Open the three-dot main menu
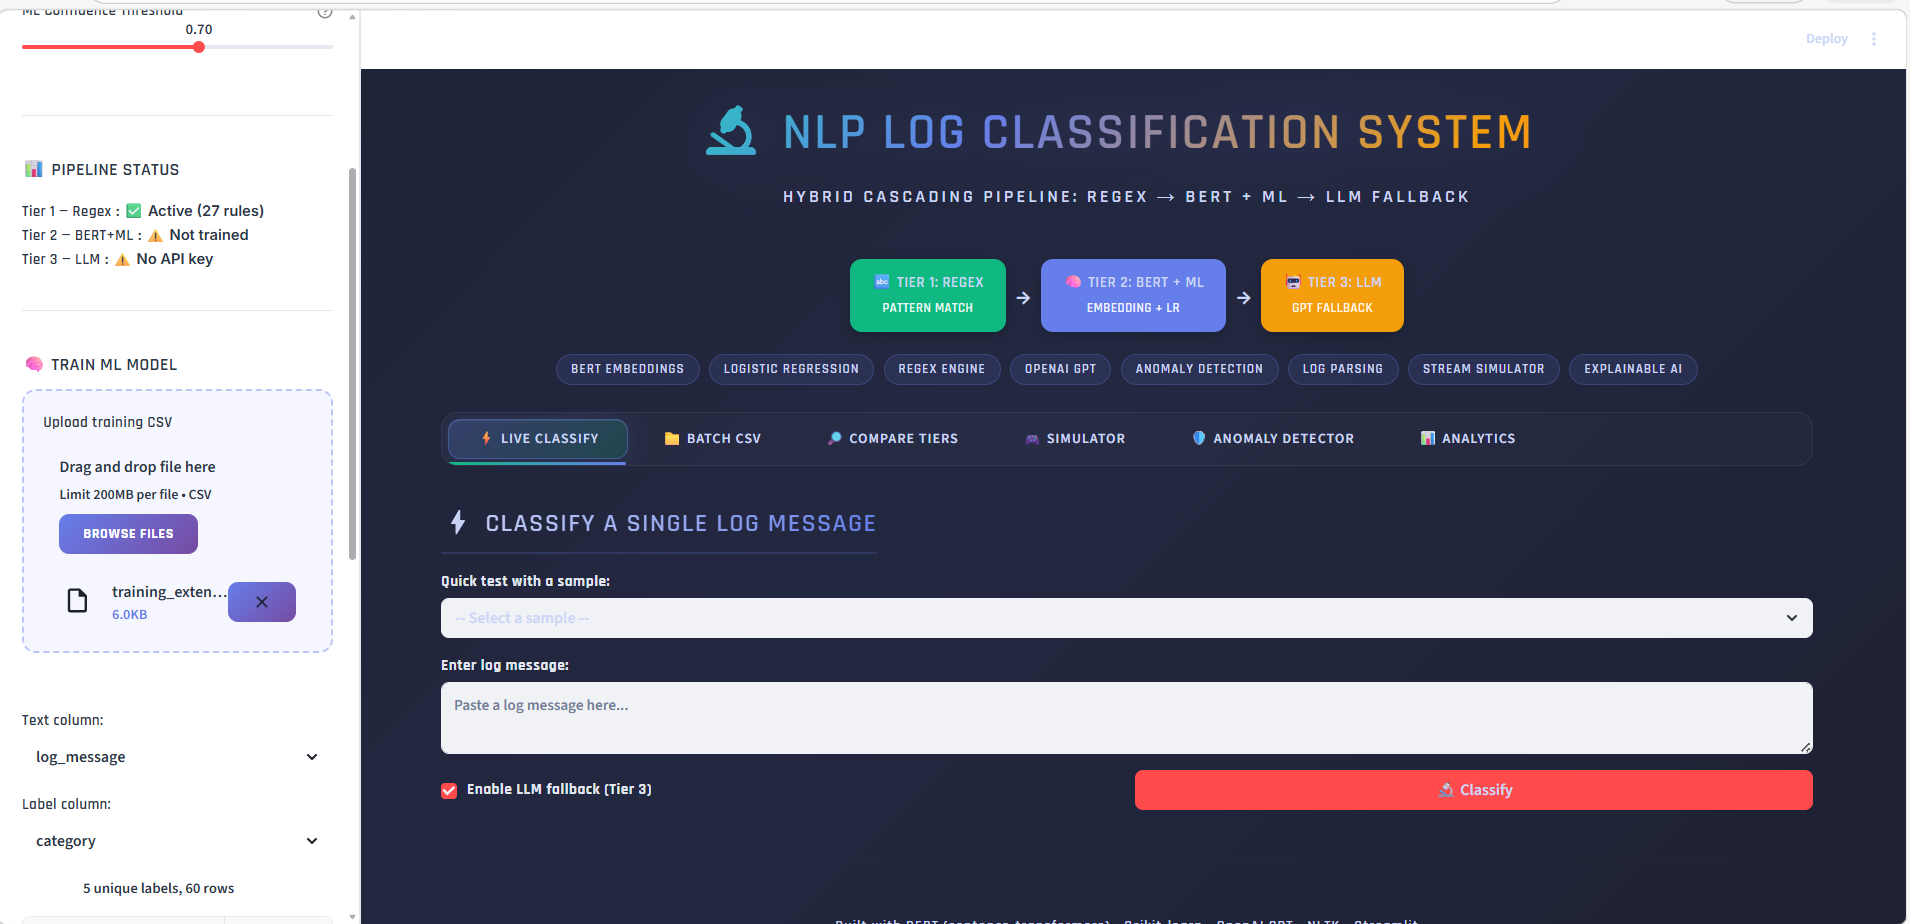Viewport: 1910px width, 924px height. pyautogui.click(x=1874, y=39)
